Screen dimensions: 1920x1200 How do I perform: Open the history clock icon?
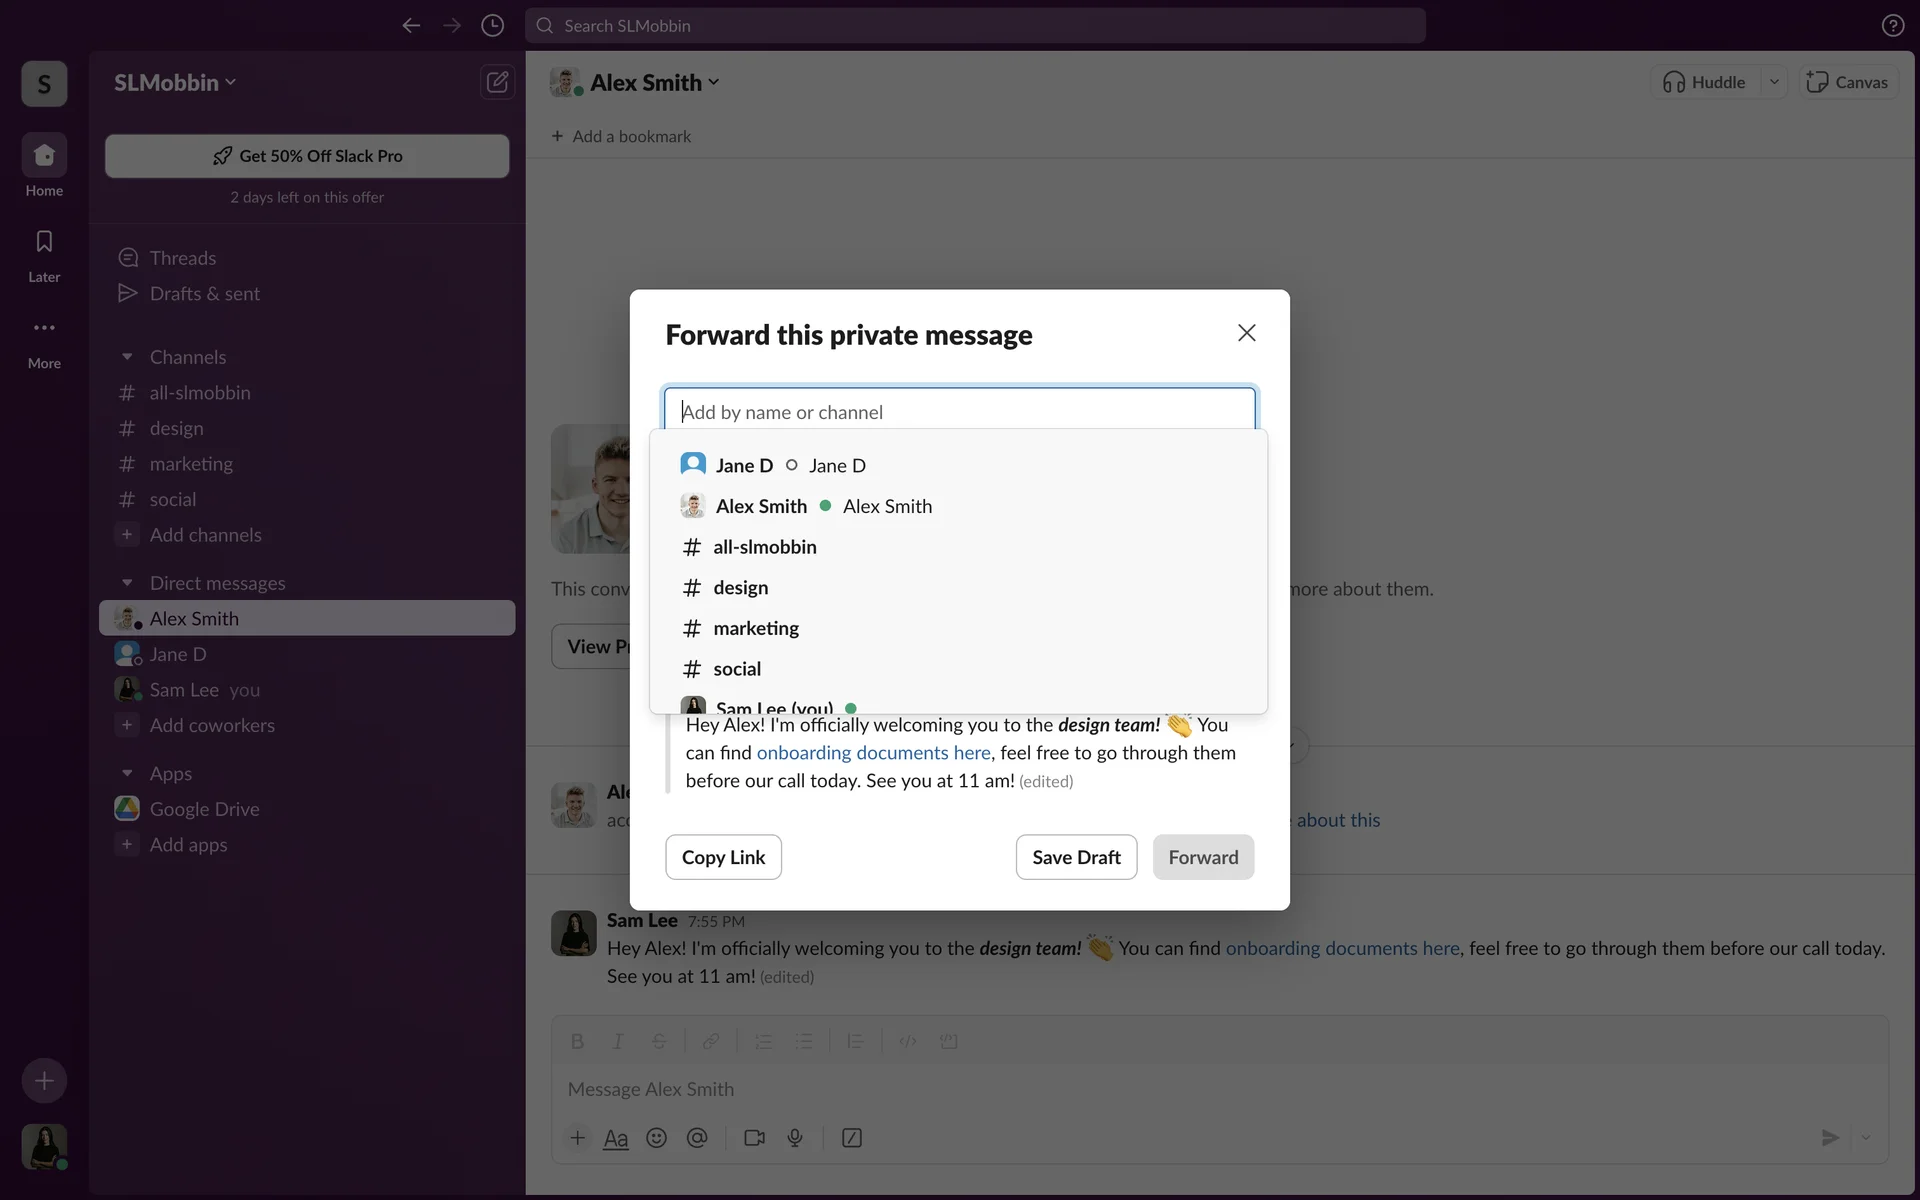click(492, 26)
